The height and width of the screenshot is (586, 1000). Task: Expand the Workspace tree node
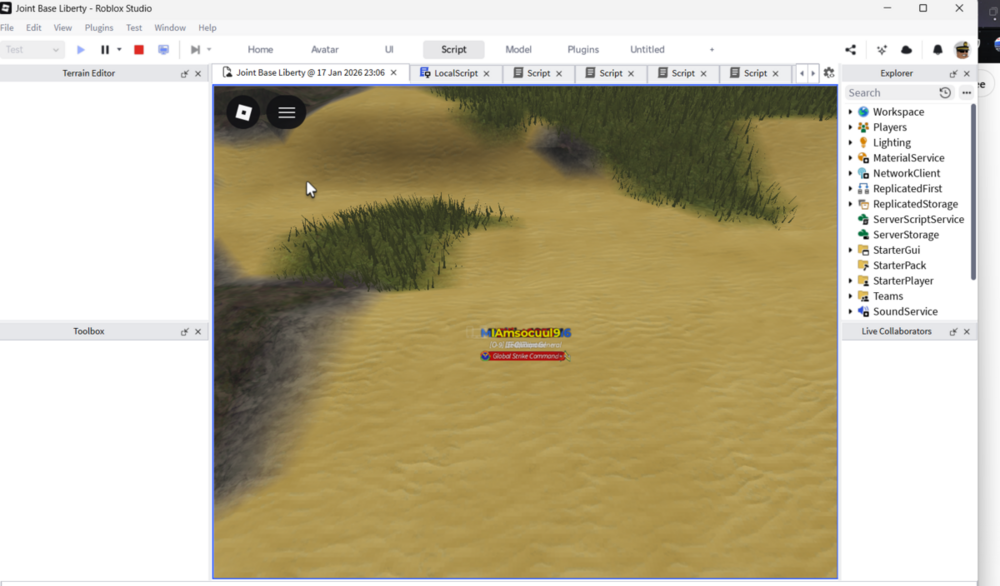point(850,112)
